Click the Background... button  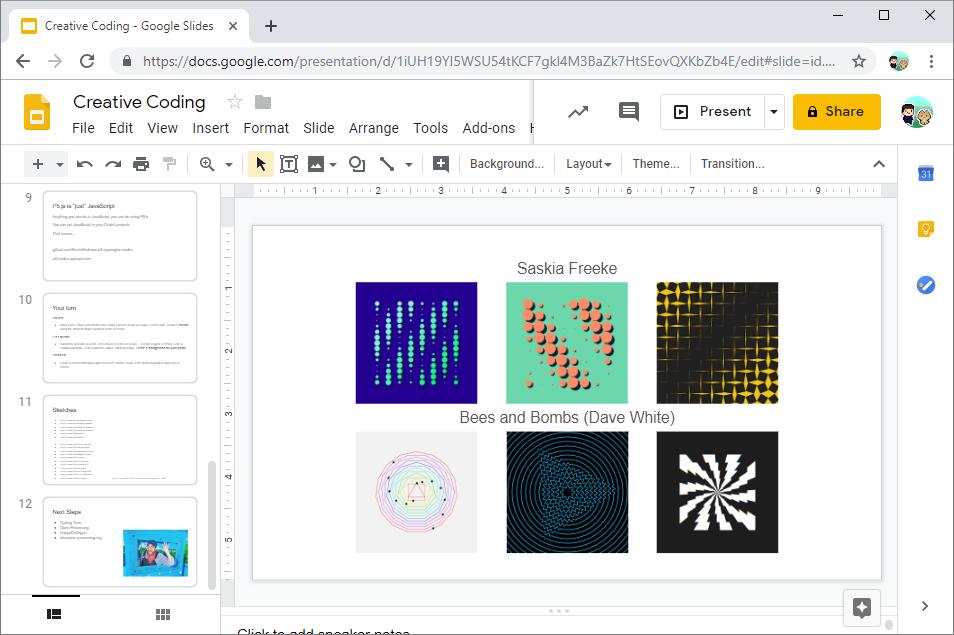[x=507, y=164]
